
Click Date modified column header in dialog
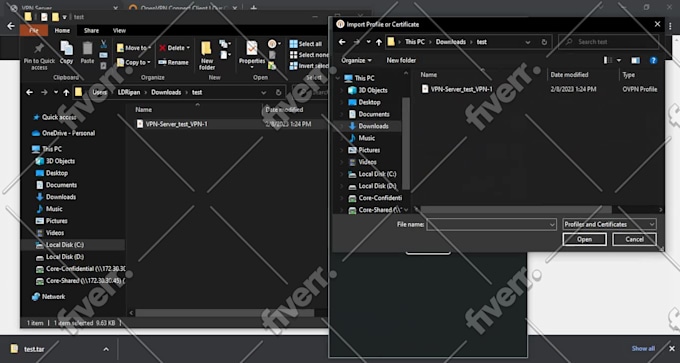point(569,75)
